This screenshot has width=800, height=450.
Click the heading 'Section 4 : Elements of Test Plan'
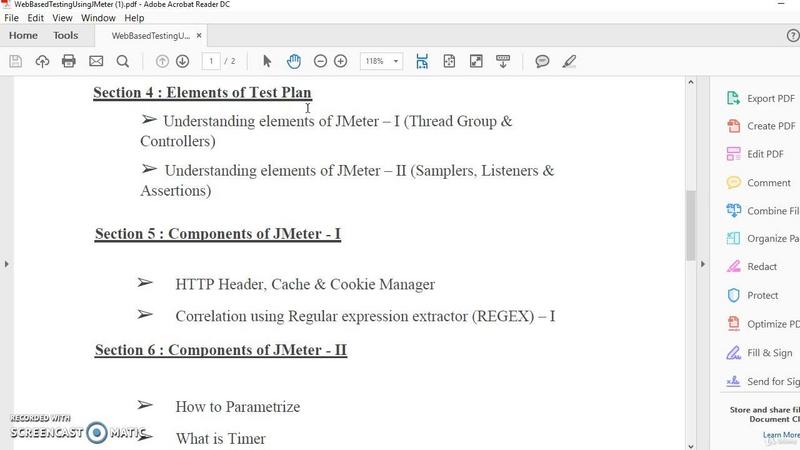pyautogui.click(x=202, y=93)
